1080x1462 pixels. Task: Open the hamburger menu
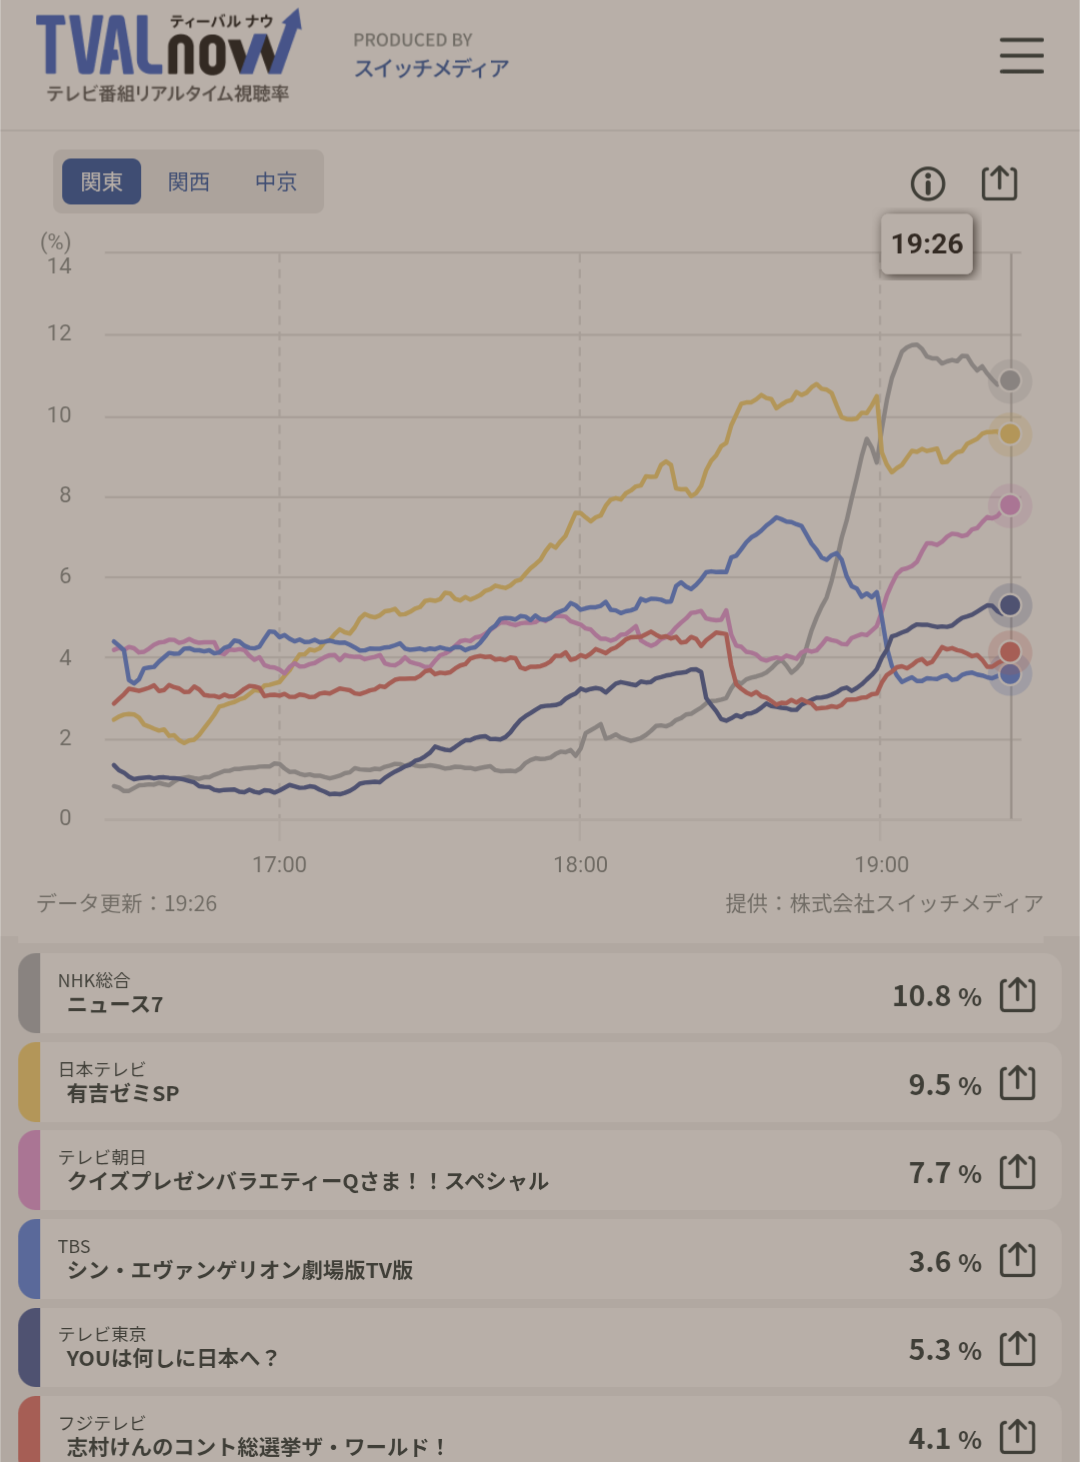coord(1021,56)
